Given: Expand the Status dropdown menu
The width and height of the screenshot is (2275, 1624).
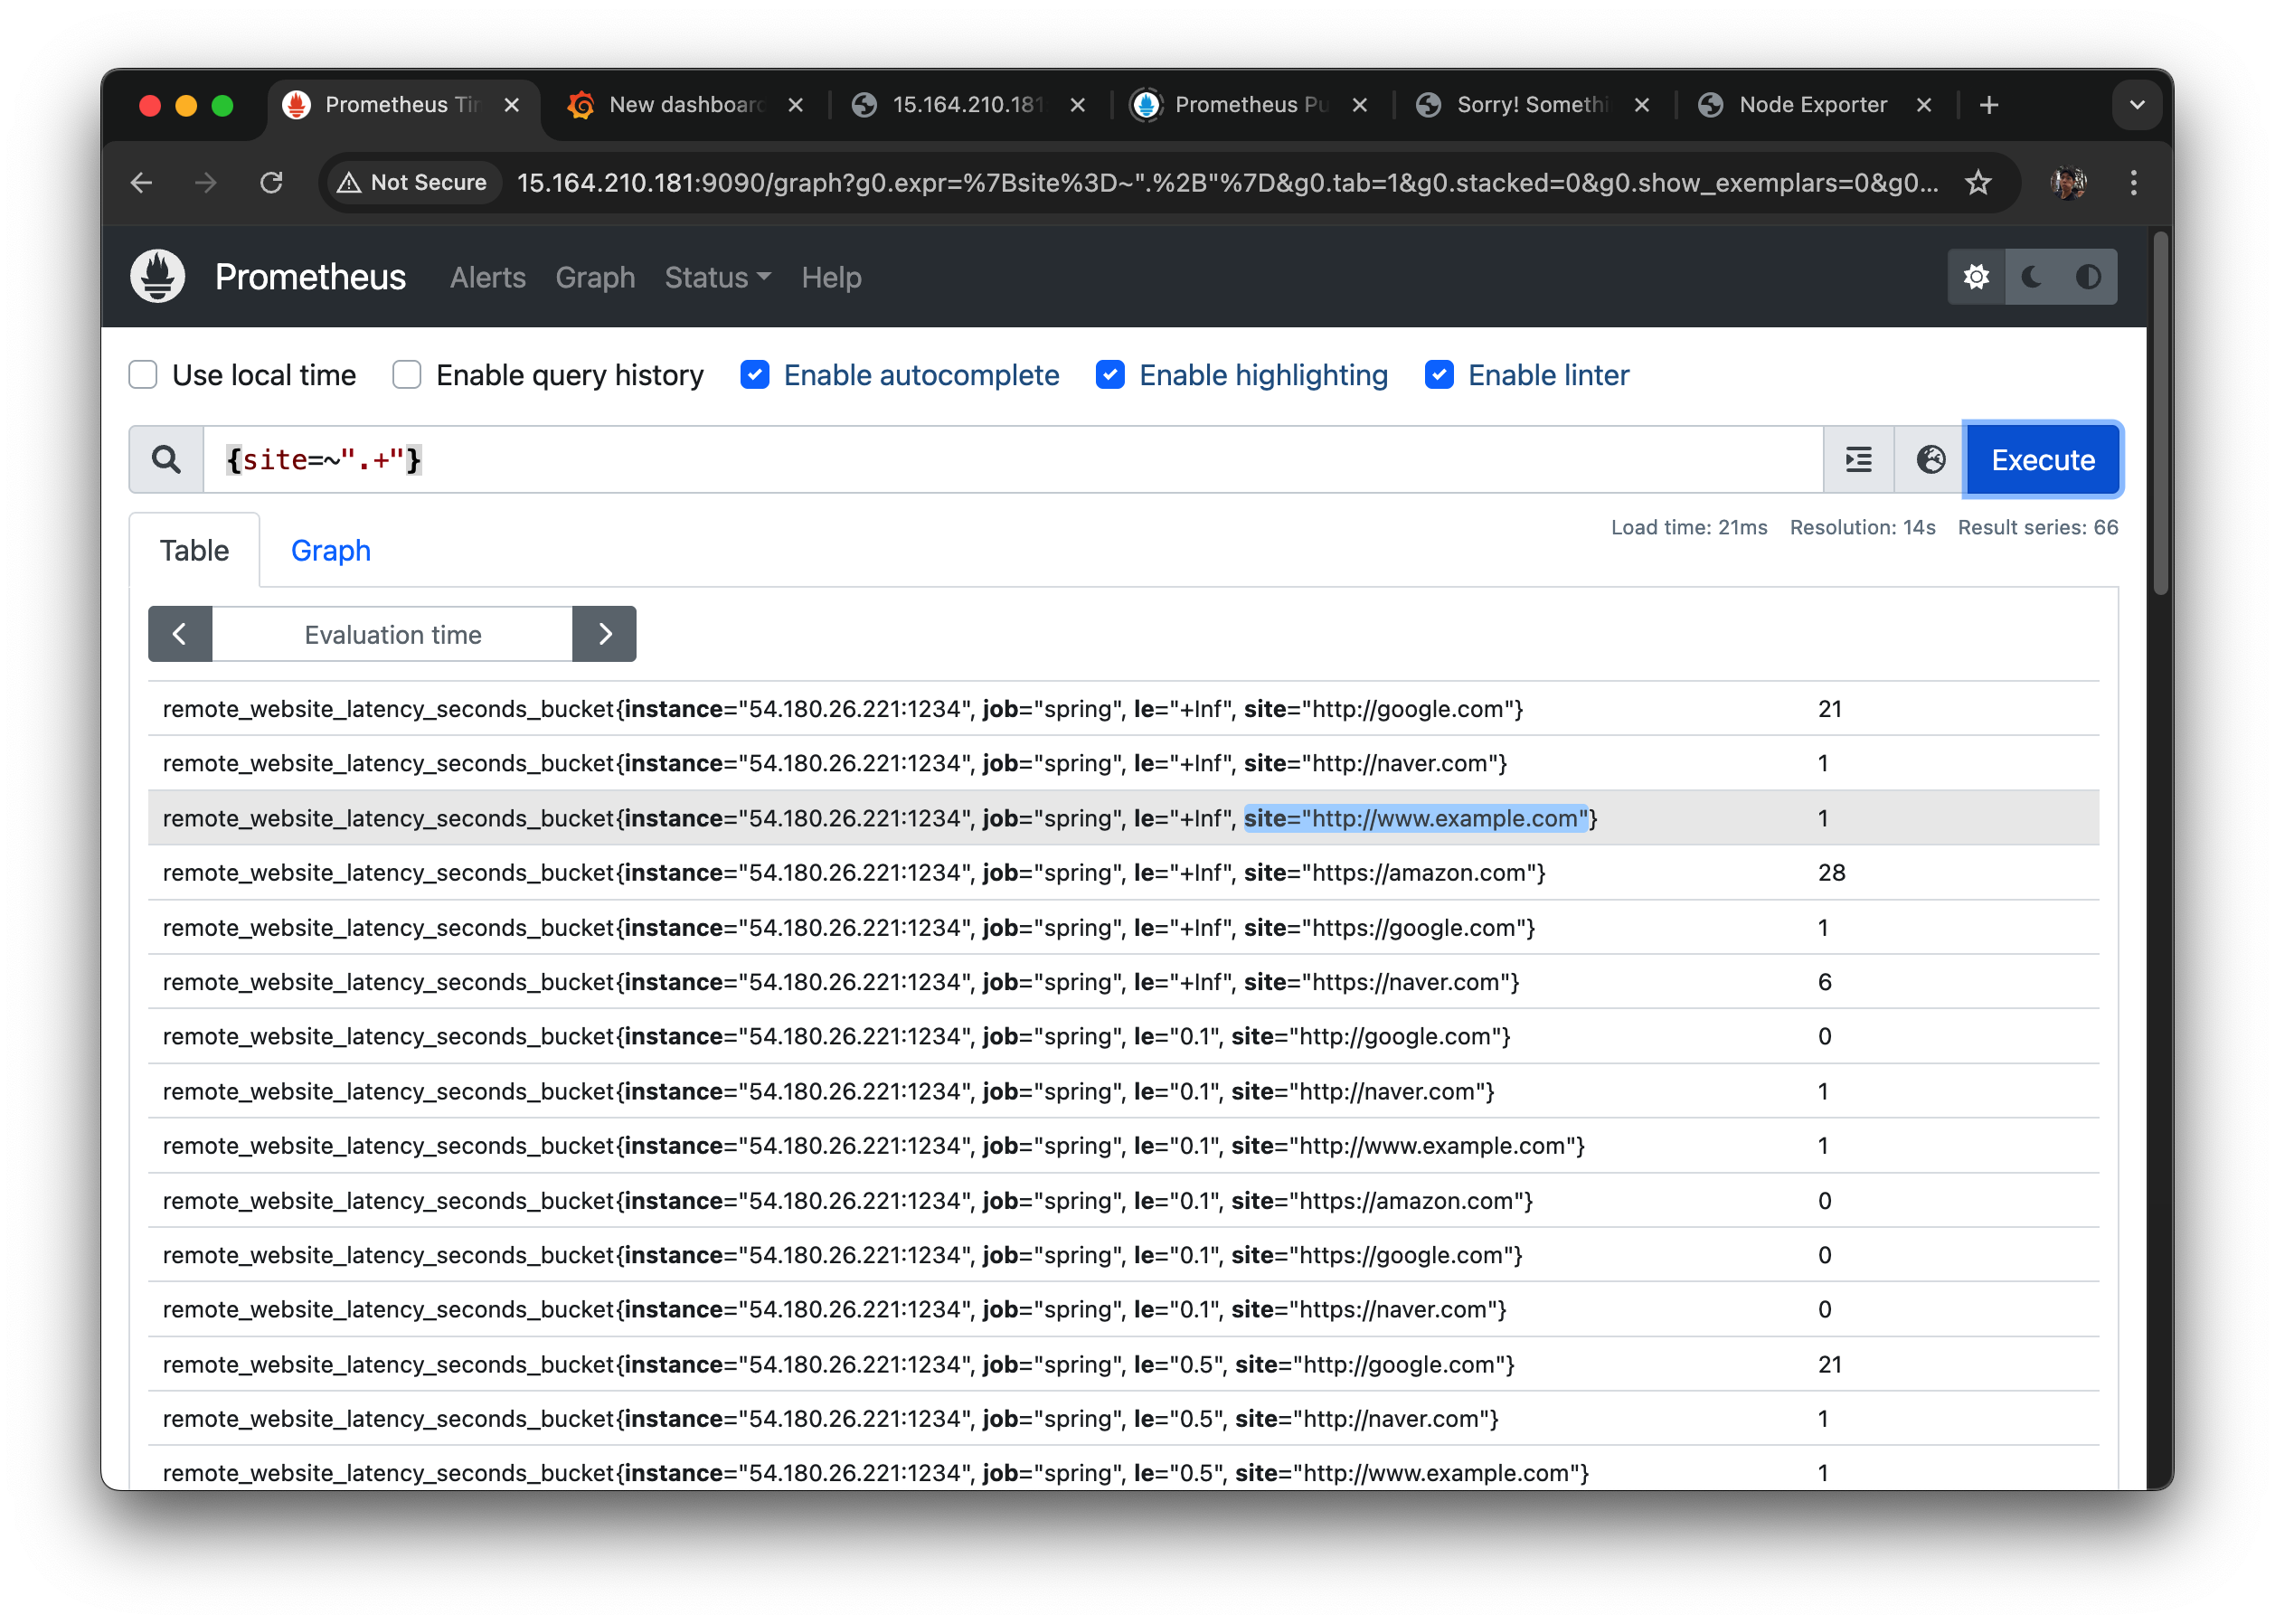Looking at the screenshot, I should coord(717,277).
